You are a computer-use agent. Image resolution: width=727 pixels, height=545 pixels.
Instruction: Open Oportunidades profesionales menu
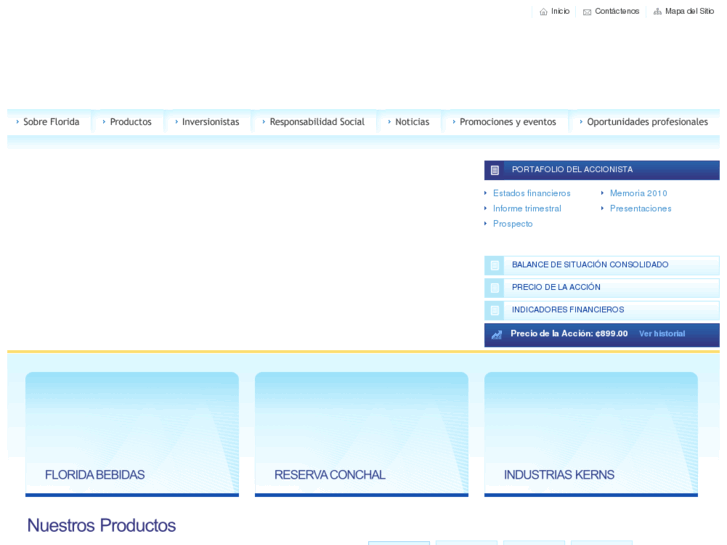[x=647, y=122]
